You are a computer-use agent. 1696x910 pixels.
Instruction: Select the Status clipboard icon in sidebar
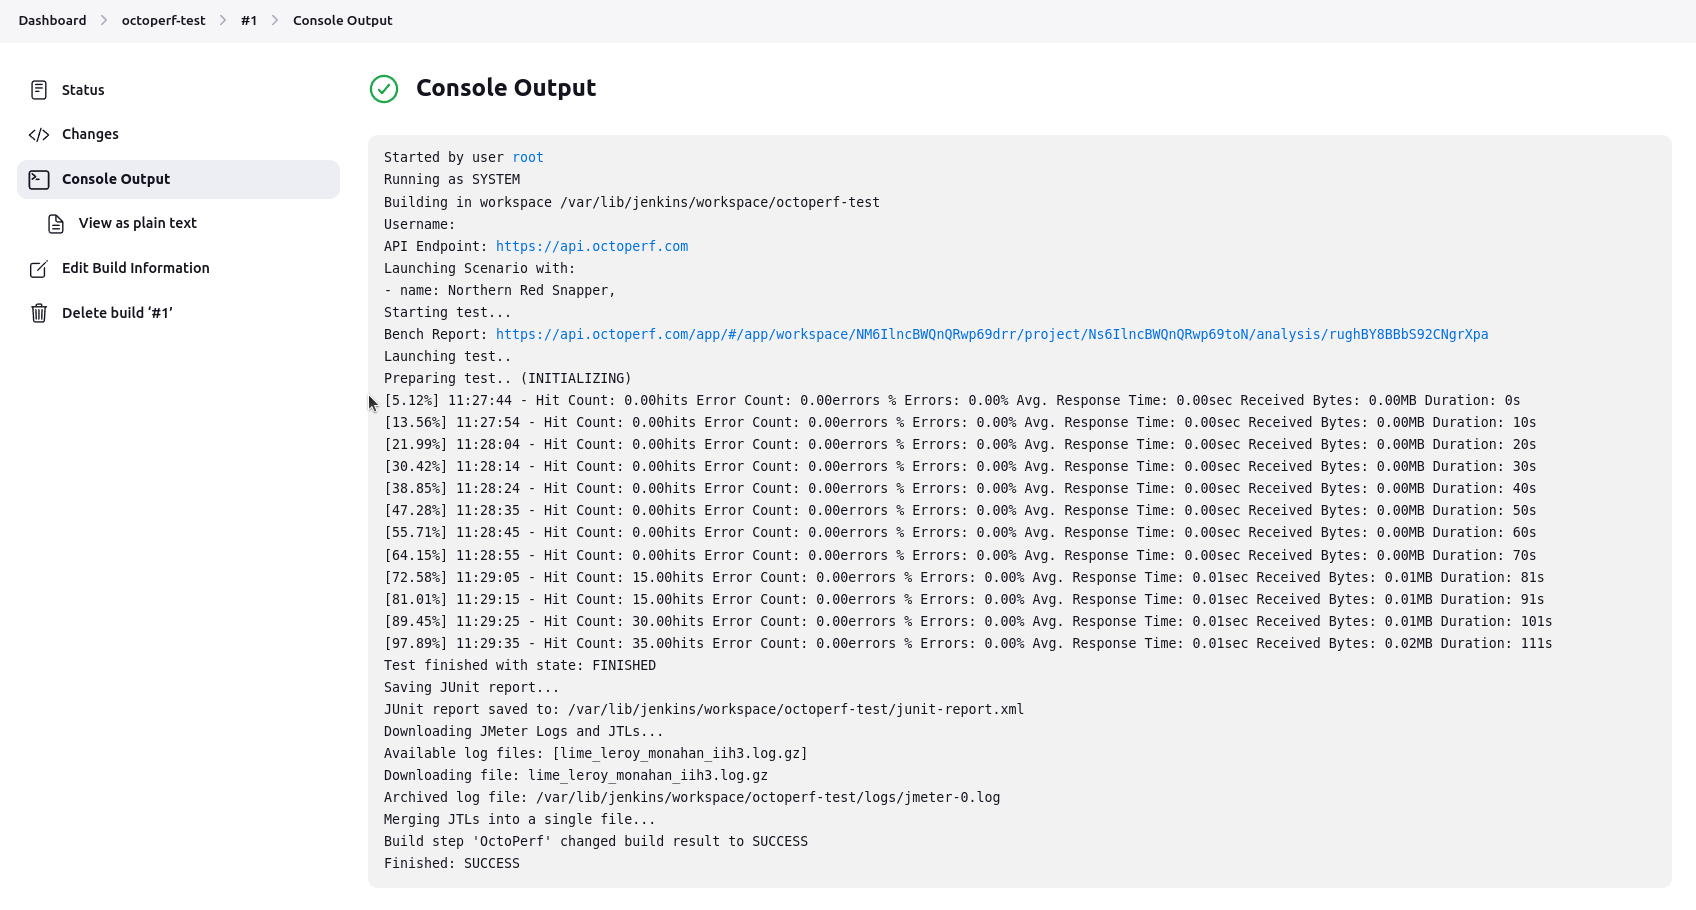[x=38, y=89]
